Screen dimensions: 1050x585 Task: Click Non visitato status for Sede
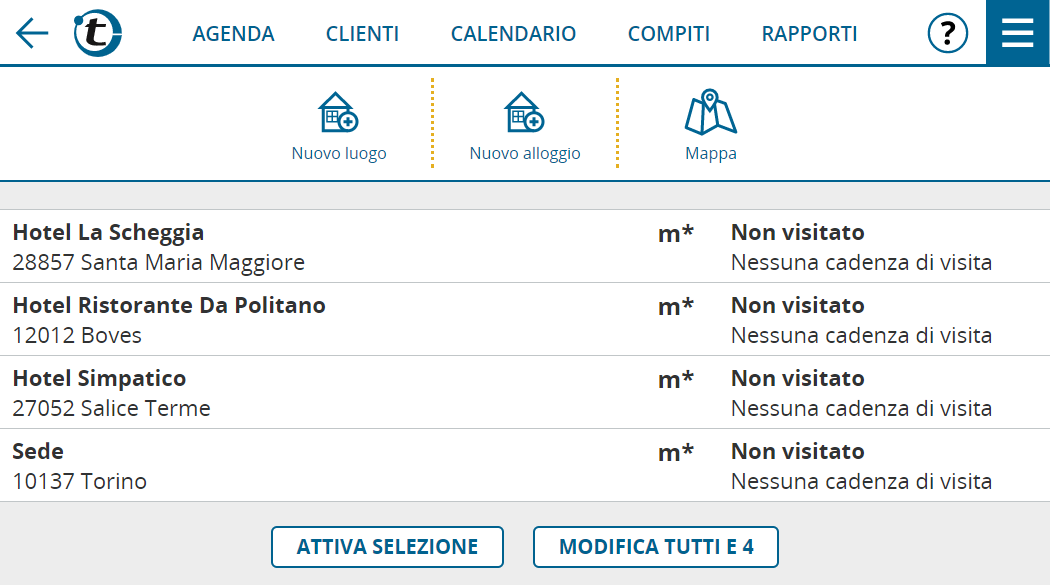798,451
